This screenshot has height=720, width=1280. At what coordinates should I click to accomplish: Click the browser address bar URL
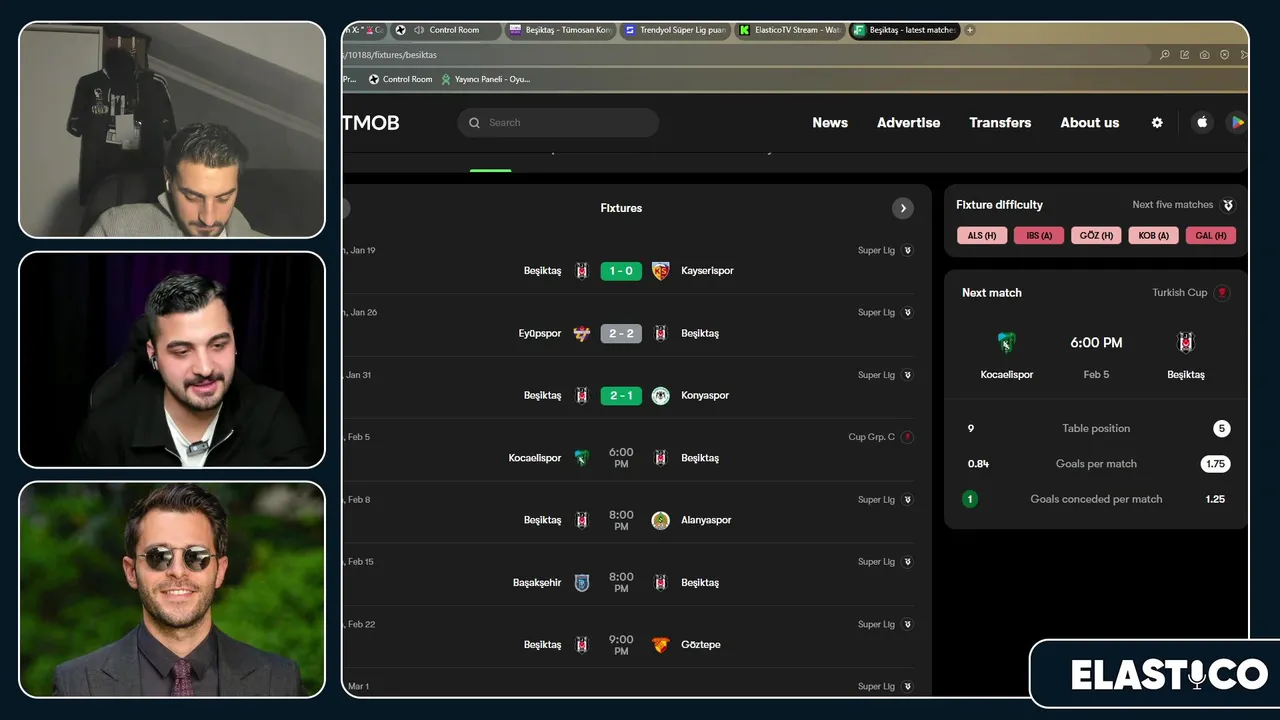(x=390, y=55)
